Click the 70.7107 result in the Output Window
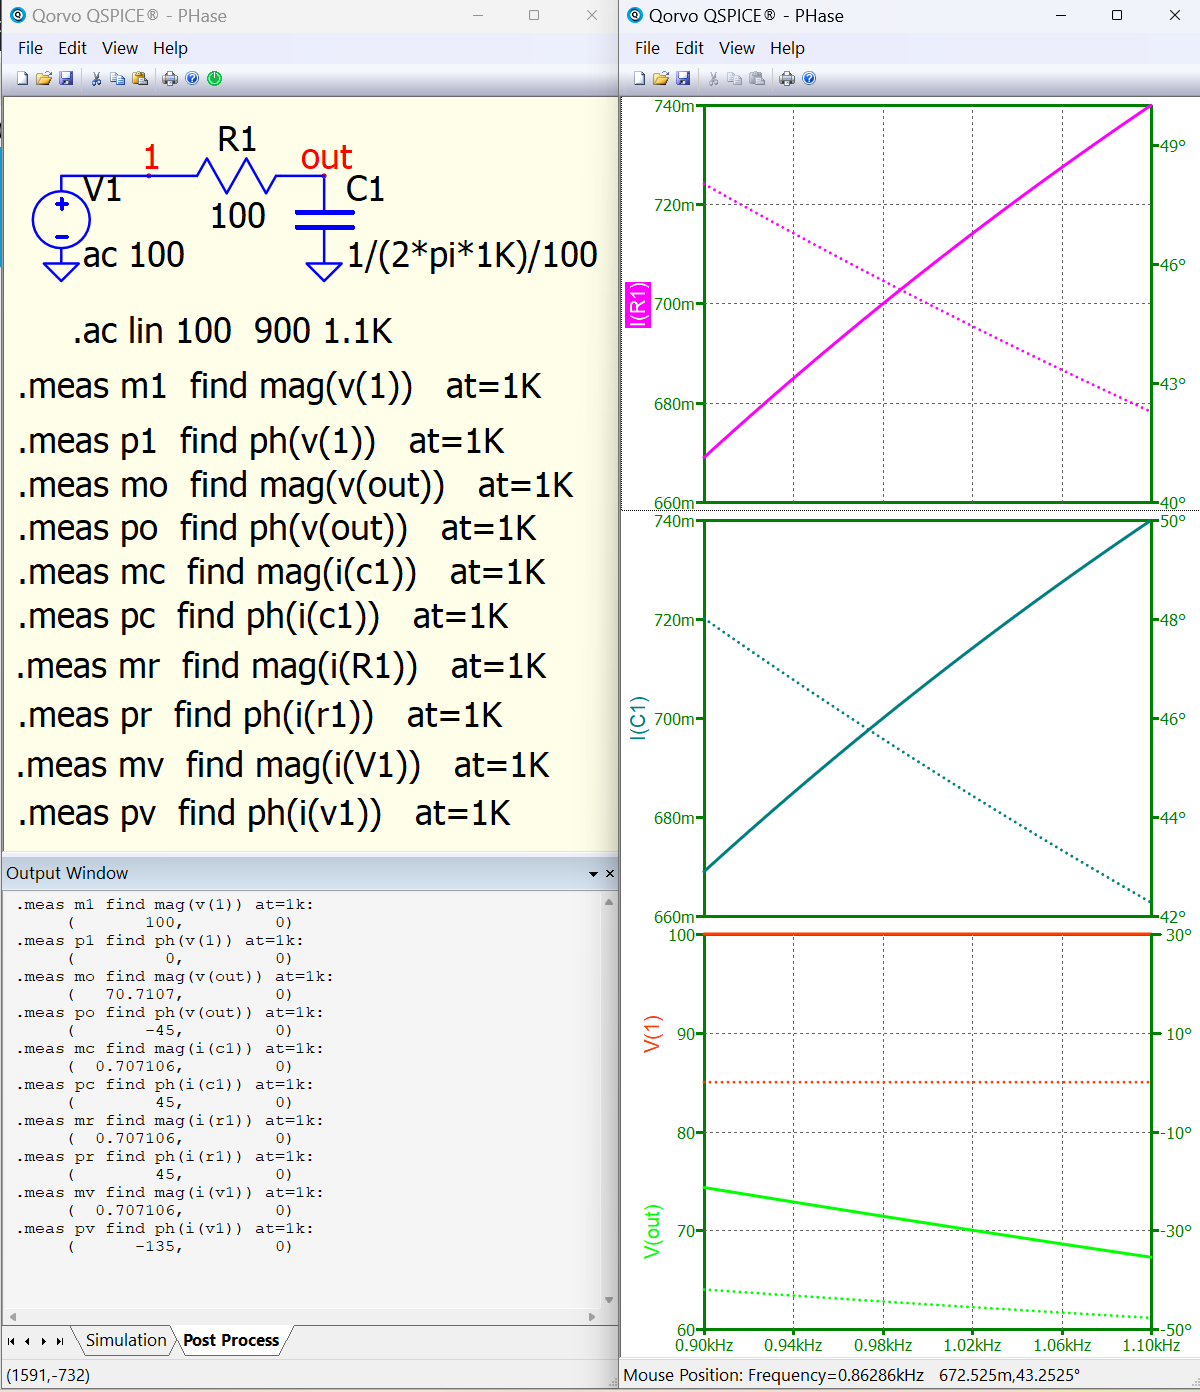Image resolution: width=1200 pixels, height=1392 pixels. coord(143,994)
